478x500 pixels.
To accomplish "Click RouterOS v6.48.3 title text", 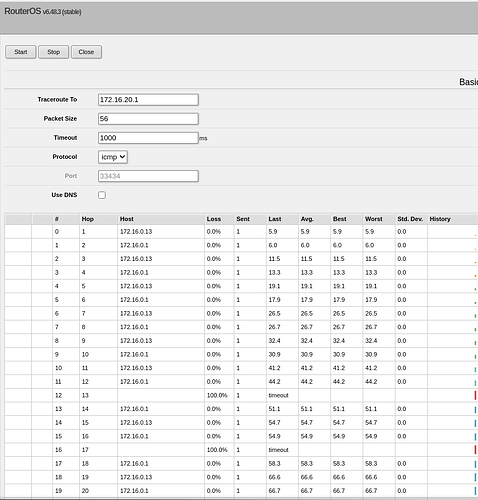I will point(43,12).
